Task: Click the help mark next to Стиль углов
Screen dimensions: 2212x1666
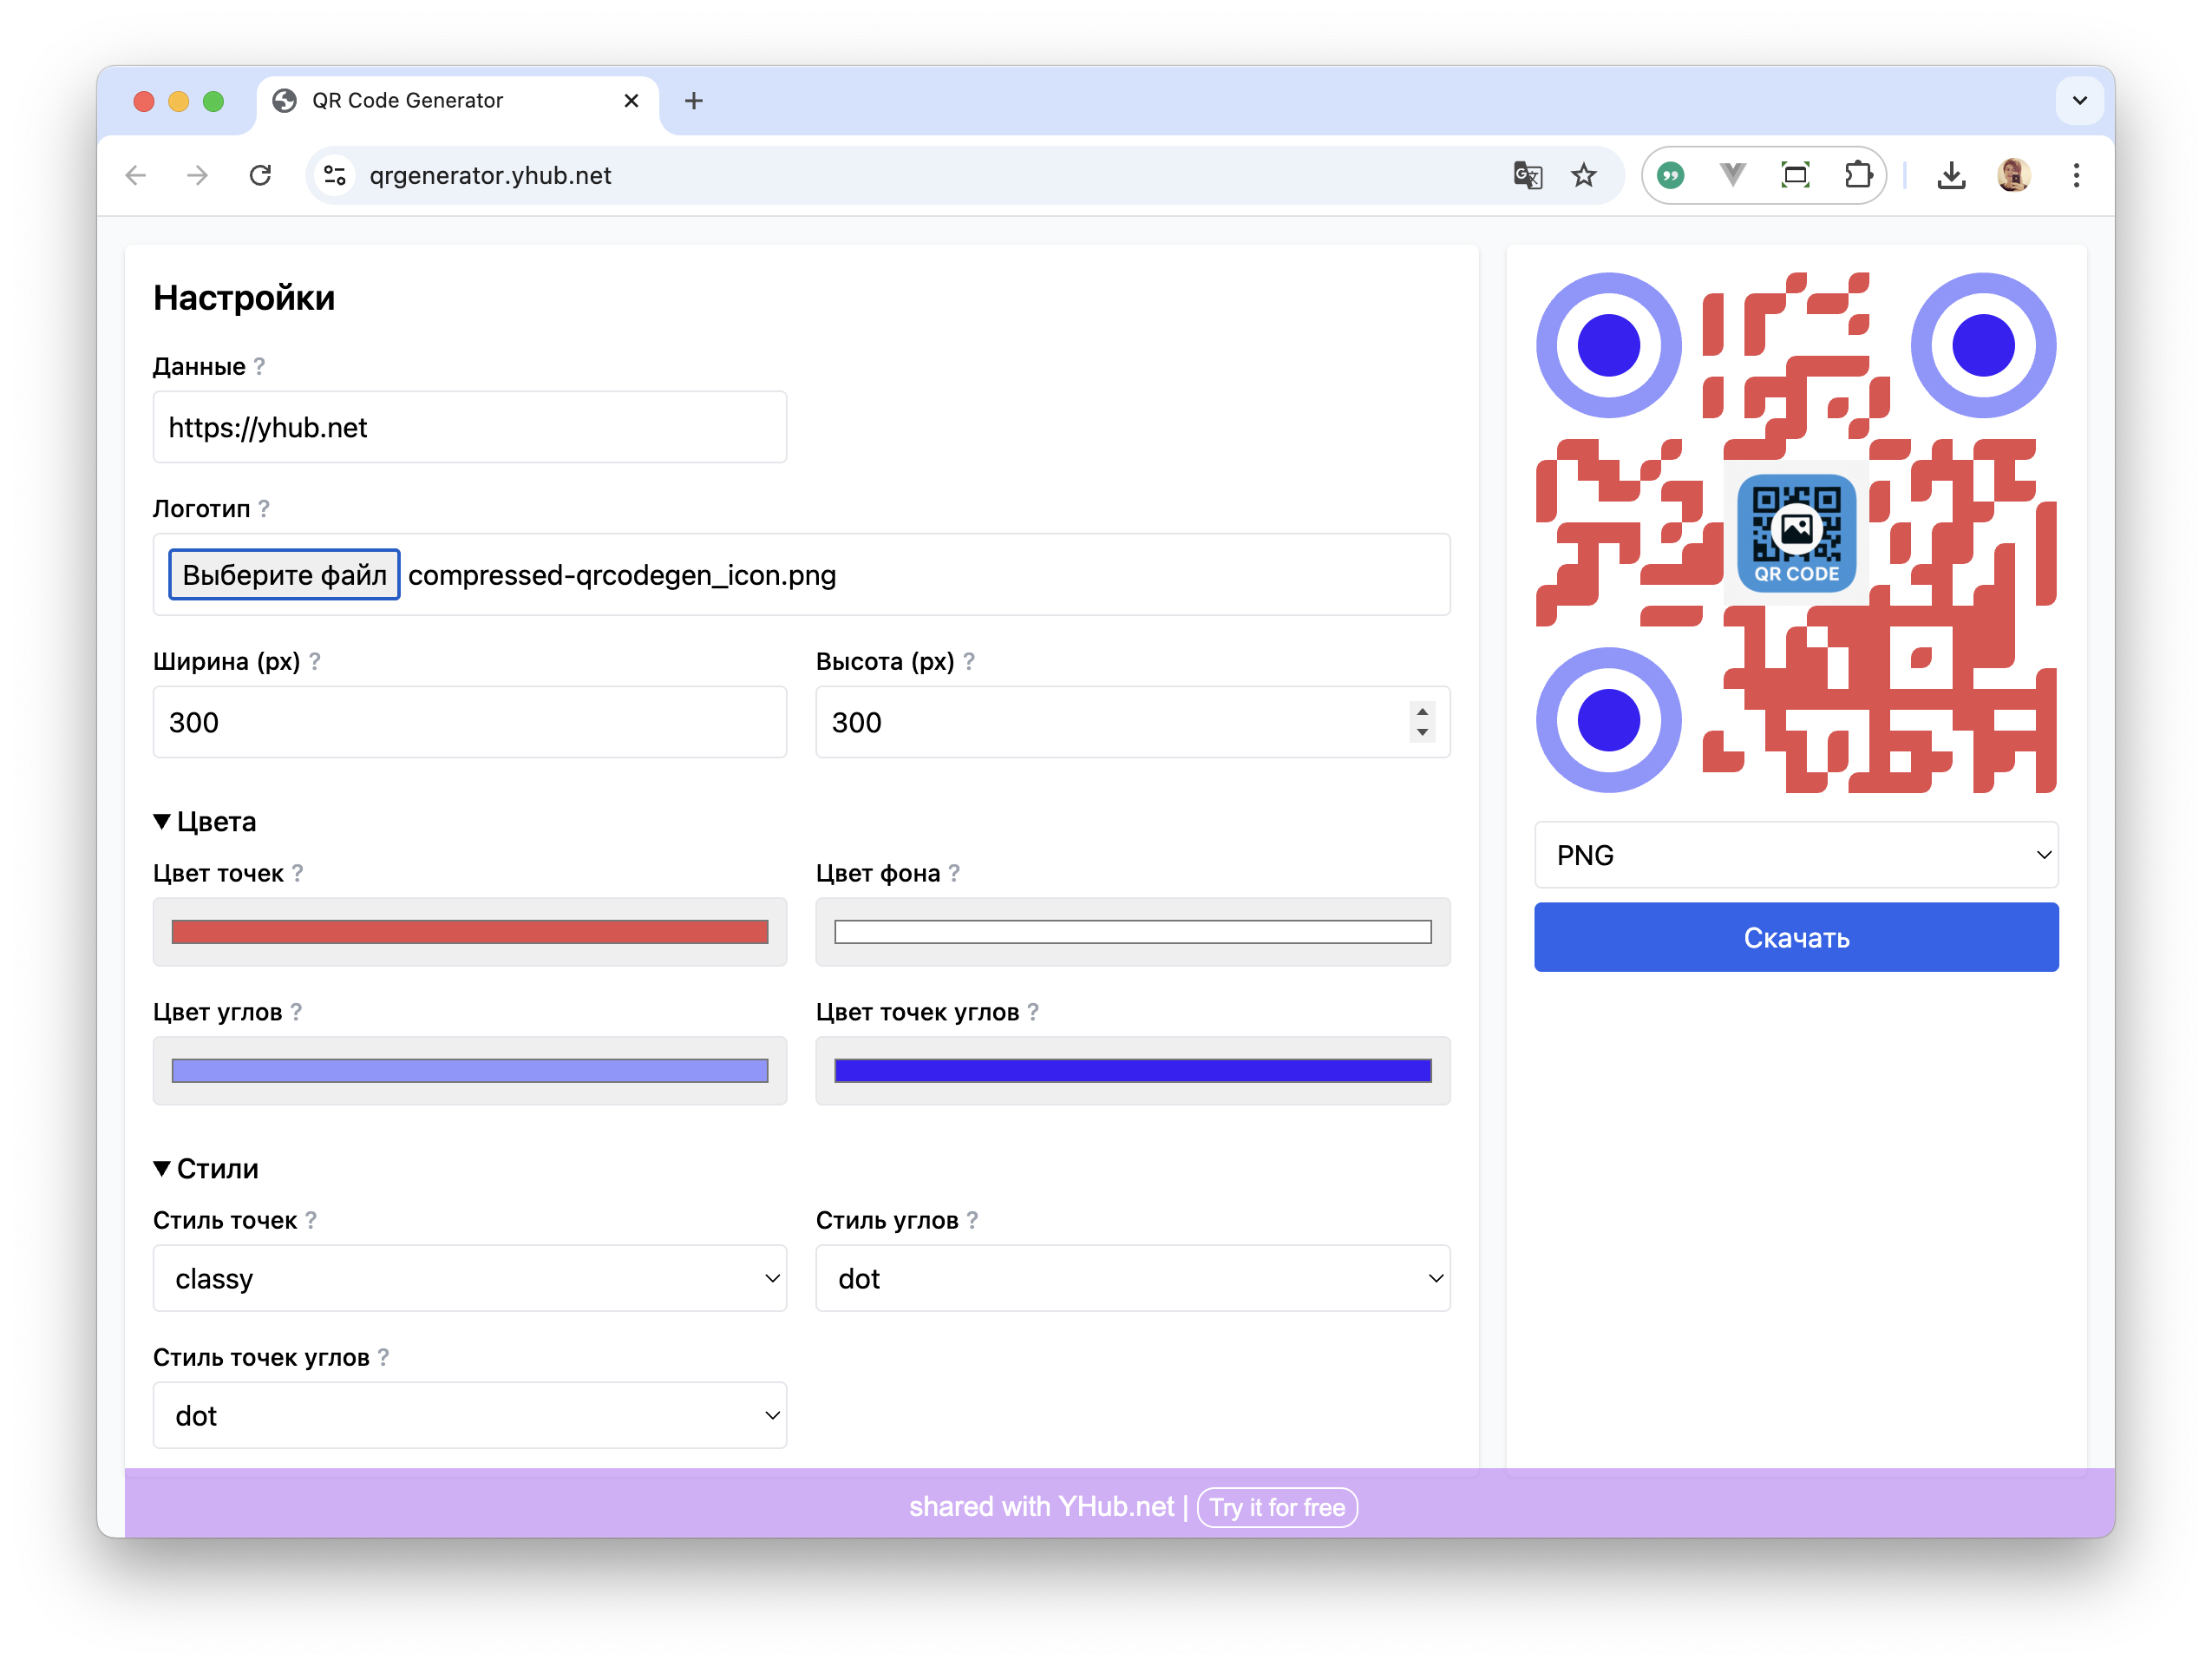Action: [x=973, y=1220]
